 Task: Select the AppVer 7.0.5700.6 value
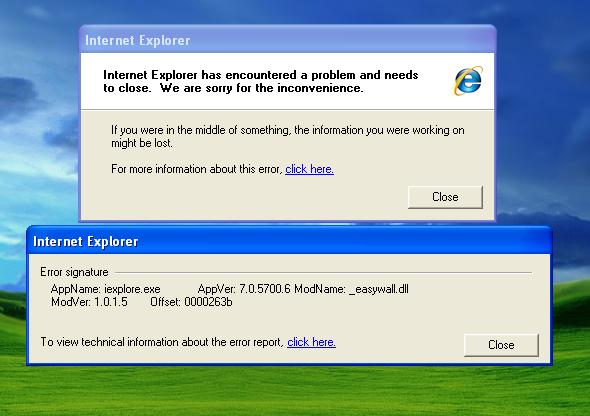click(x=244, y=289)
